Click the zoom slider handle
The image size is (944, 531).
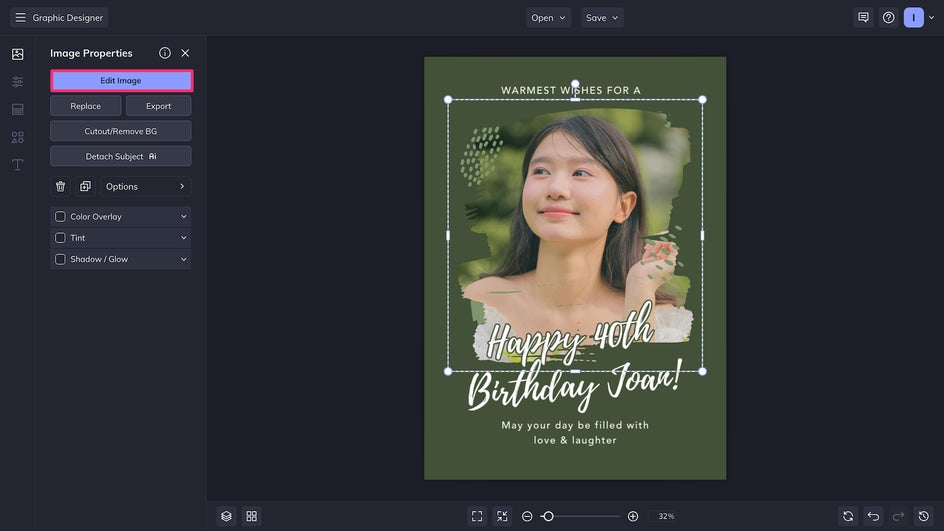click(x=548, y=516)
